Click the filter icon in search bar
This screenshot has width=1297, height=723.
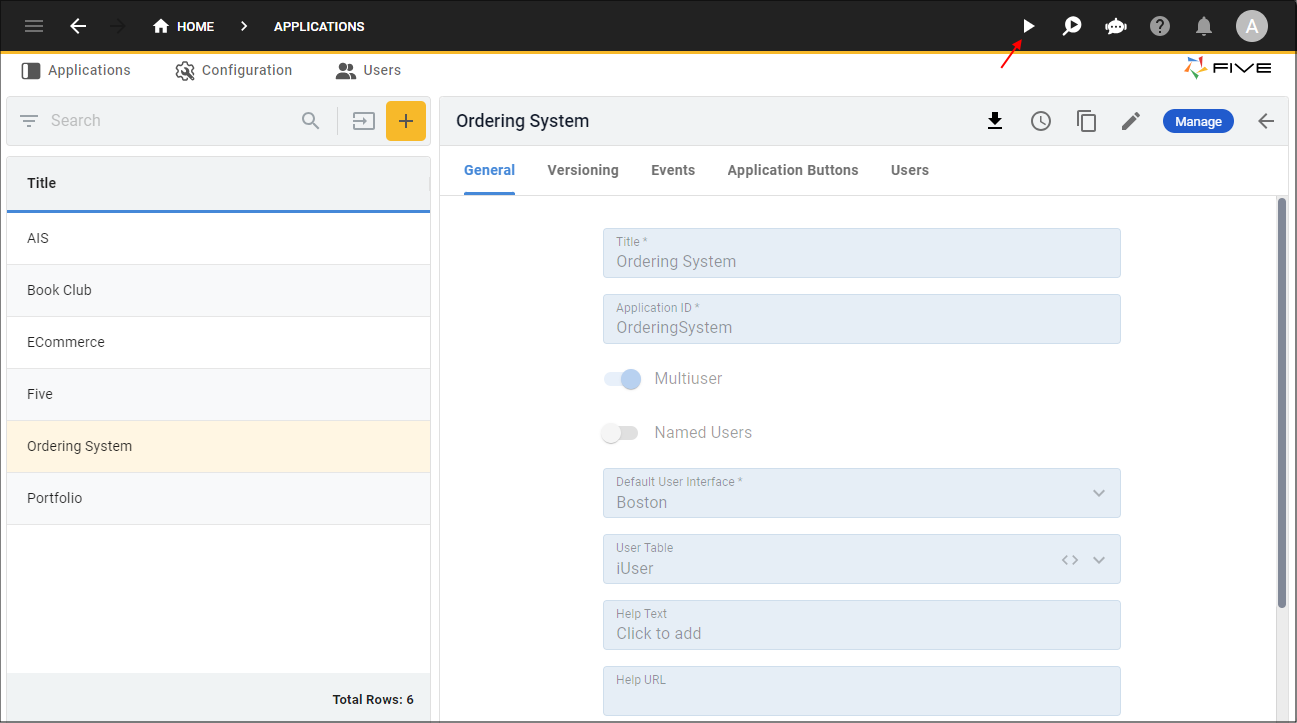pos(29,121)
